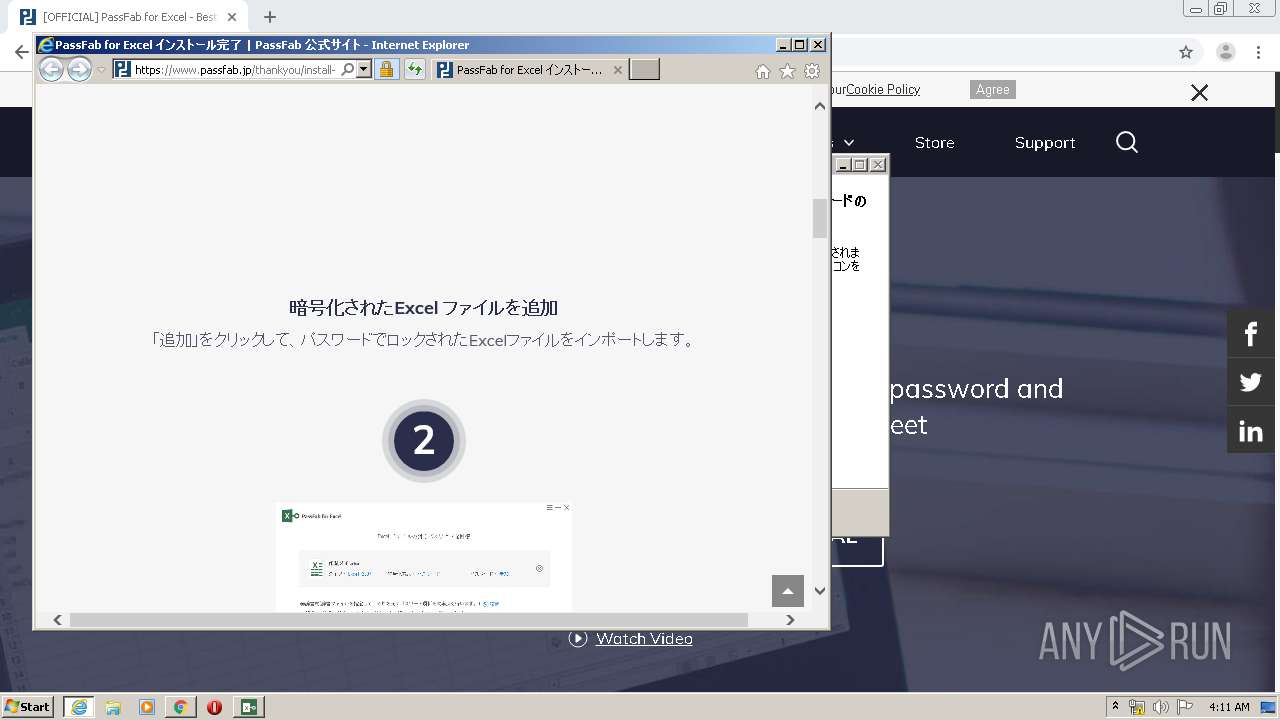Bookmark this page with Chrome star
The image size is (1280, 720).
click(x=1186, y=52)
